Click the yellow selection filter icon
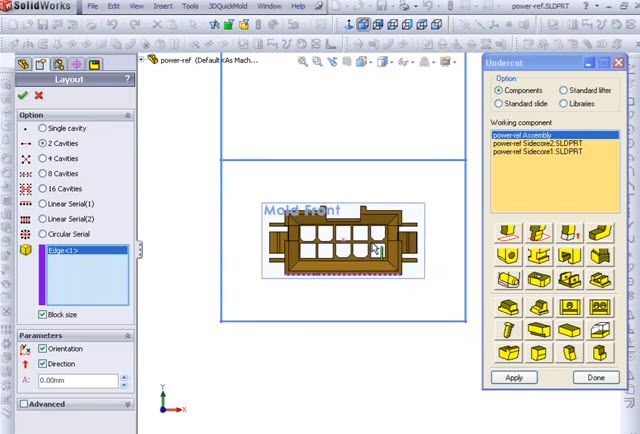Viewport: 640px width, 434px height. pos(244,25)
